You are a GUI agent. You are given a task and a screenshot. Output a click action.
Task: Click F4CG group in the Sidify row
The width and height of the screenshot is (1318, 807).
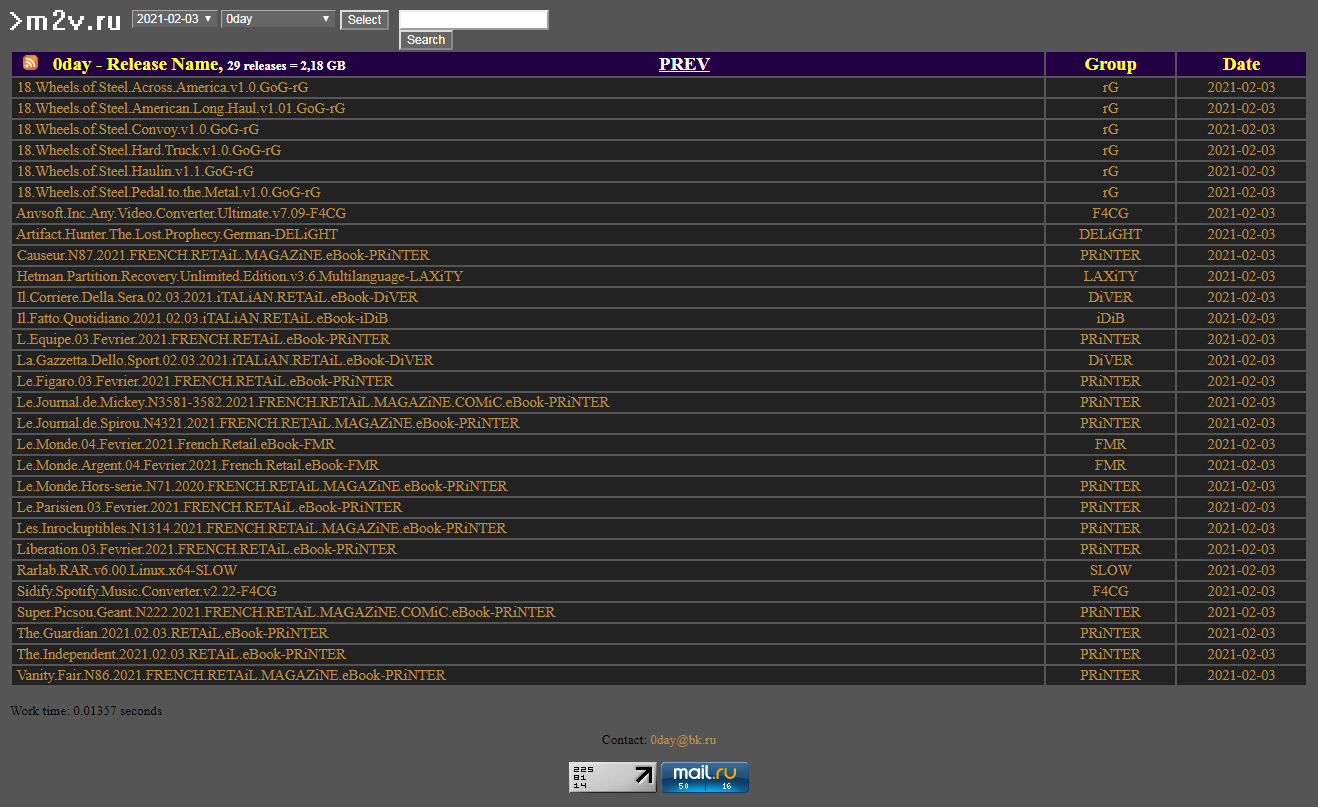pyautogui.click(x=1110, y=591)
